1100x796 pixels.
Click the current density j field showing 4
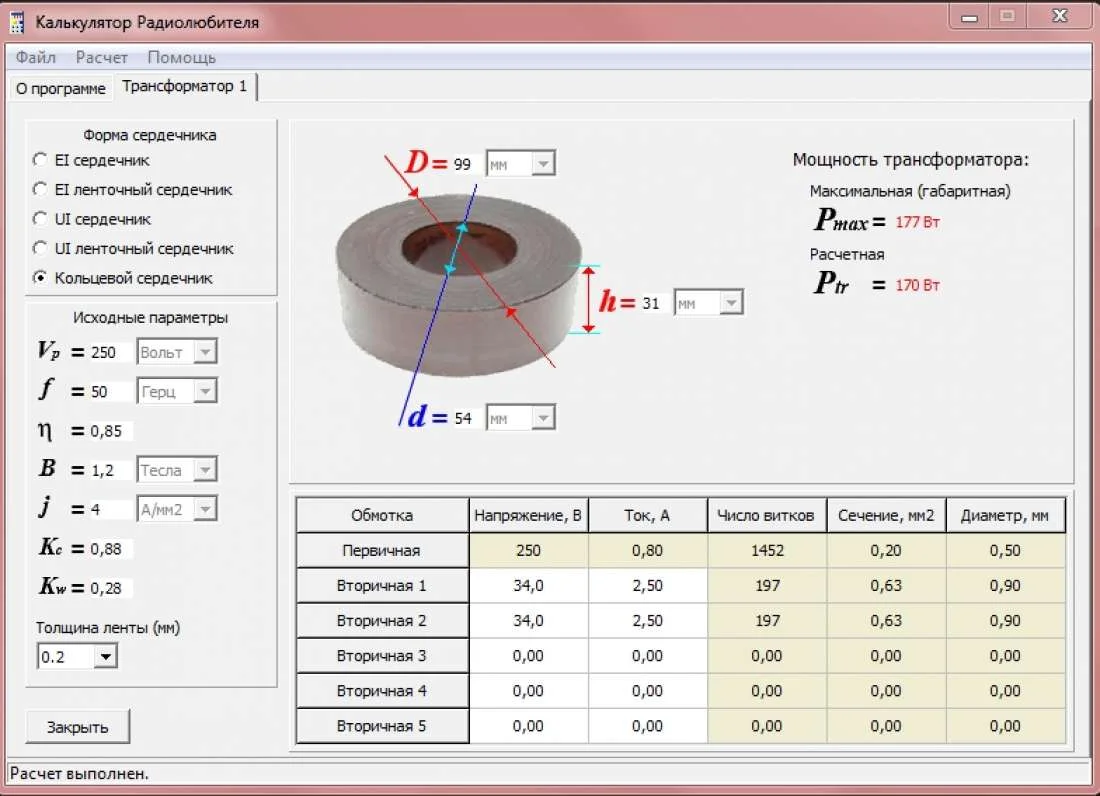click(x=110, y=509)
